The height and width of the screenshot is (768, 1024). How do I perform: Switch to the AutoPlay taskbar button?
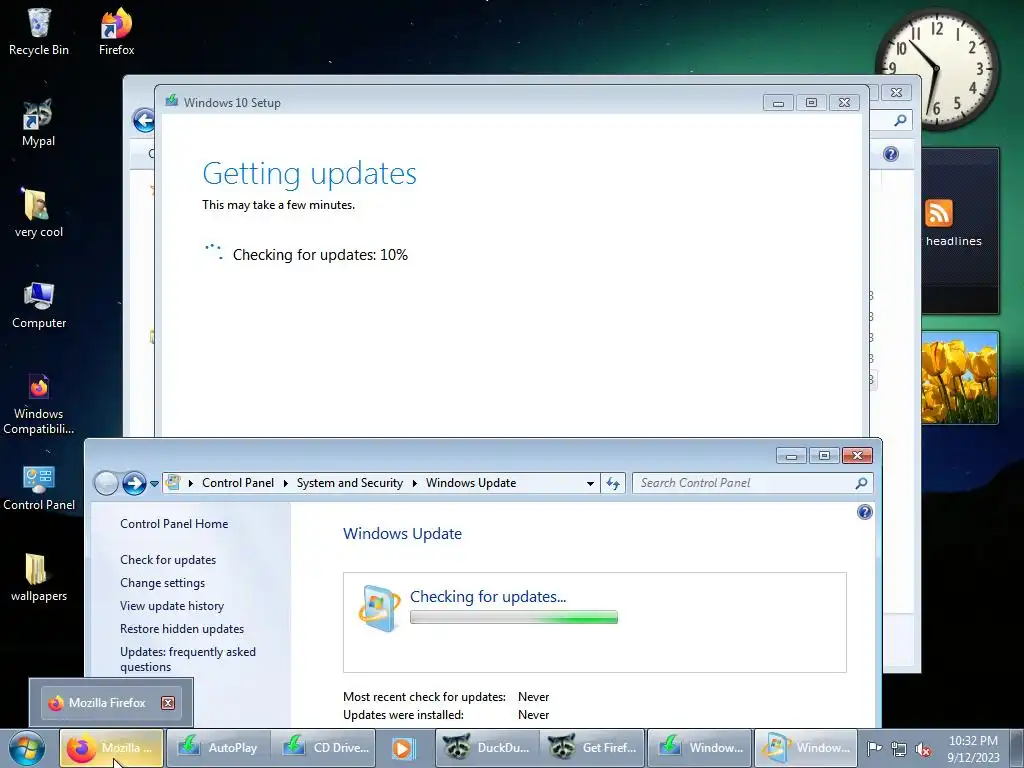pos(217,748)
